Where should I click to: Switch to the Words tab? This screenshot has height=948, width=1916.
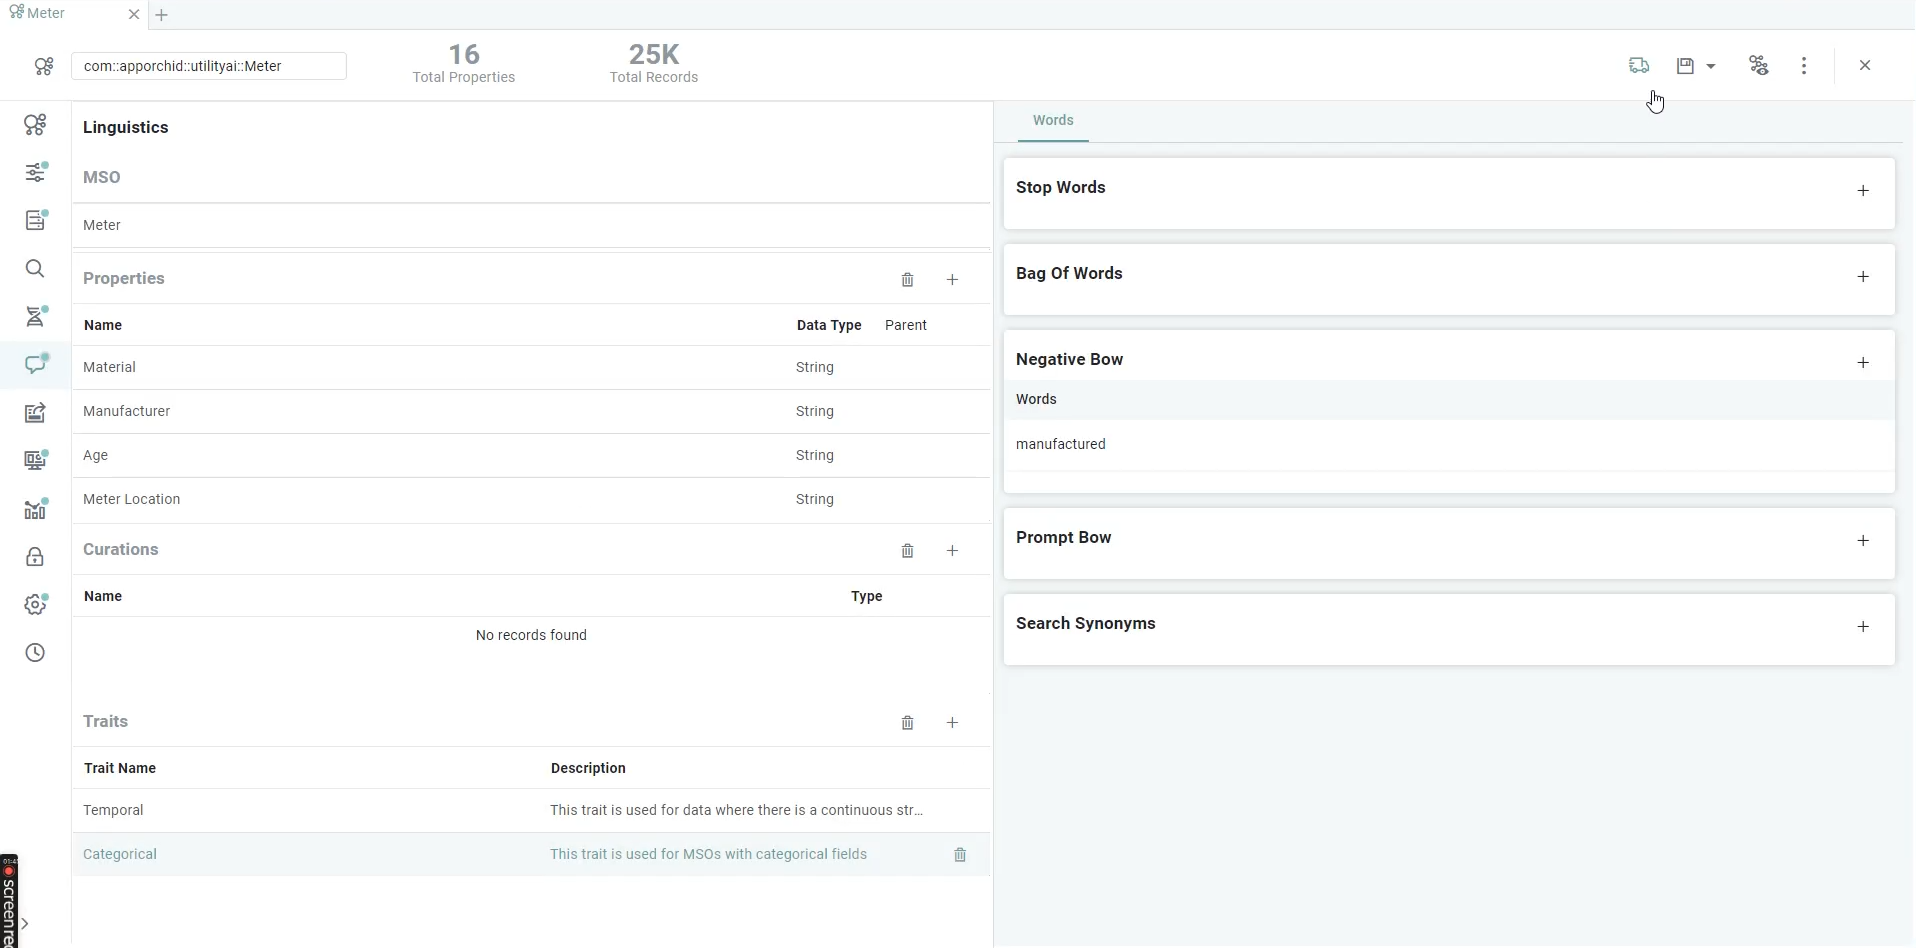(x=1053, y=120)
